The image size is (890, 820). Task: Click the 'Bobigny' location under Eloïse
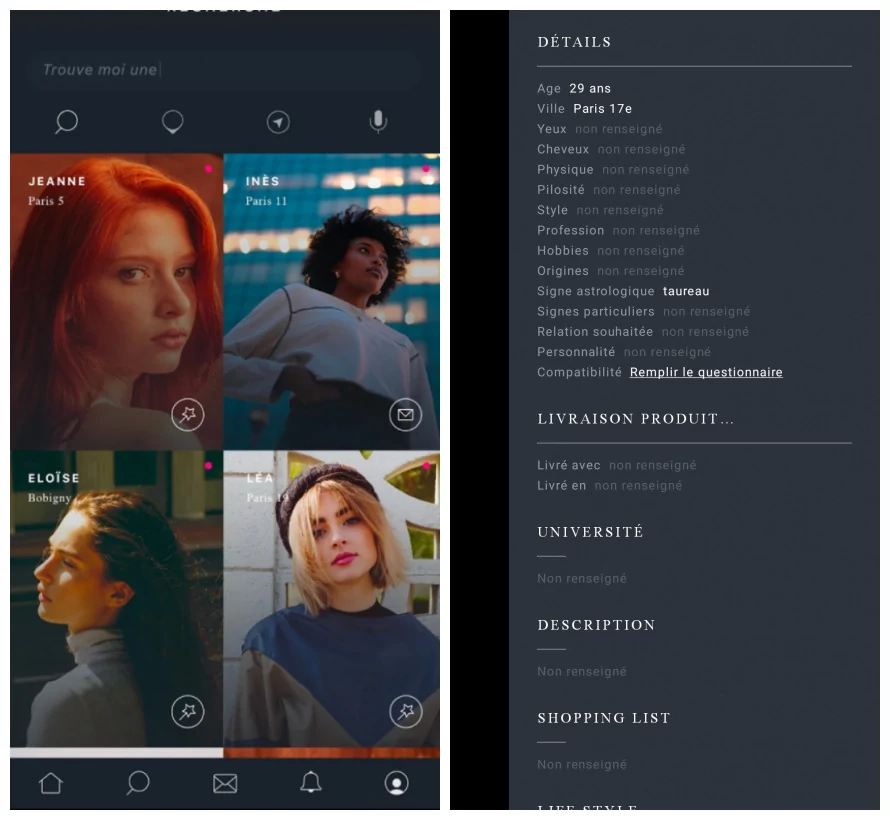click(49, 498)
